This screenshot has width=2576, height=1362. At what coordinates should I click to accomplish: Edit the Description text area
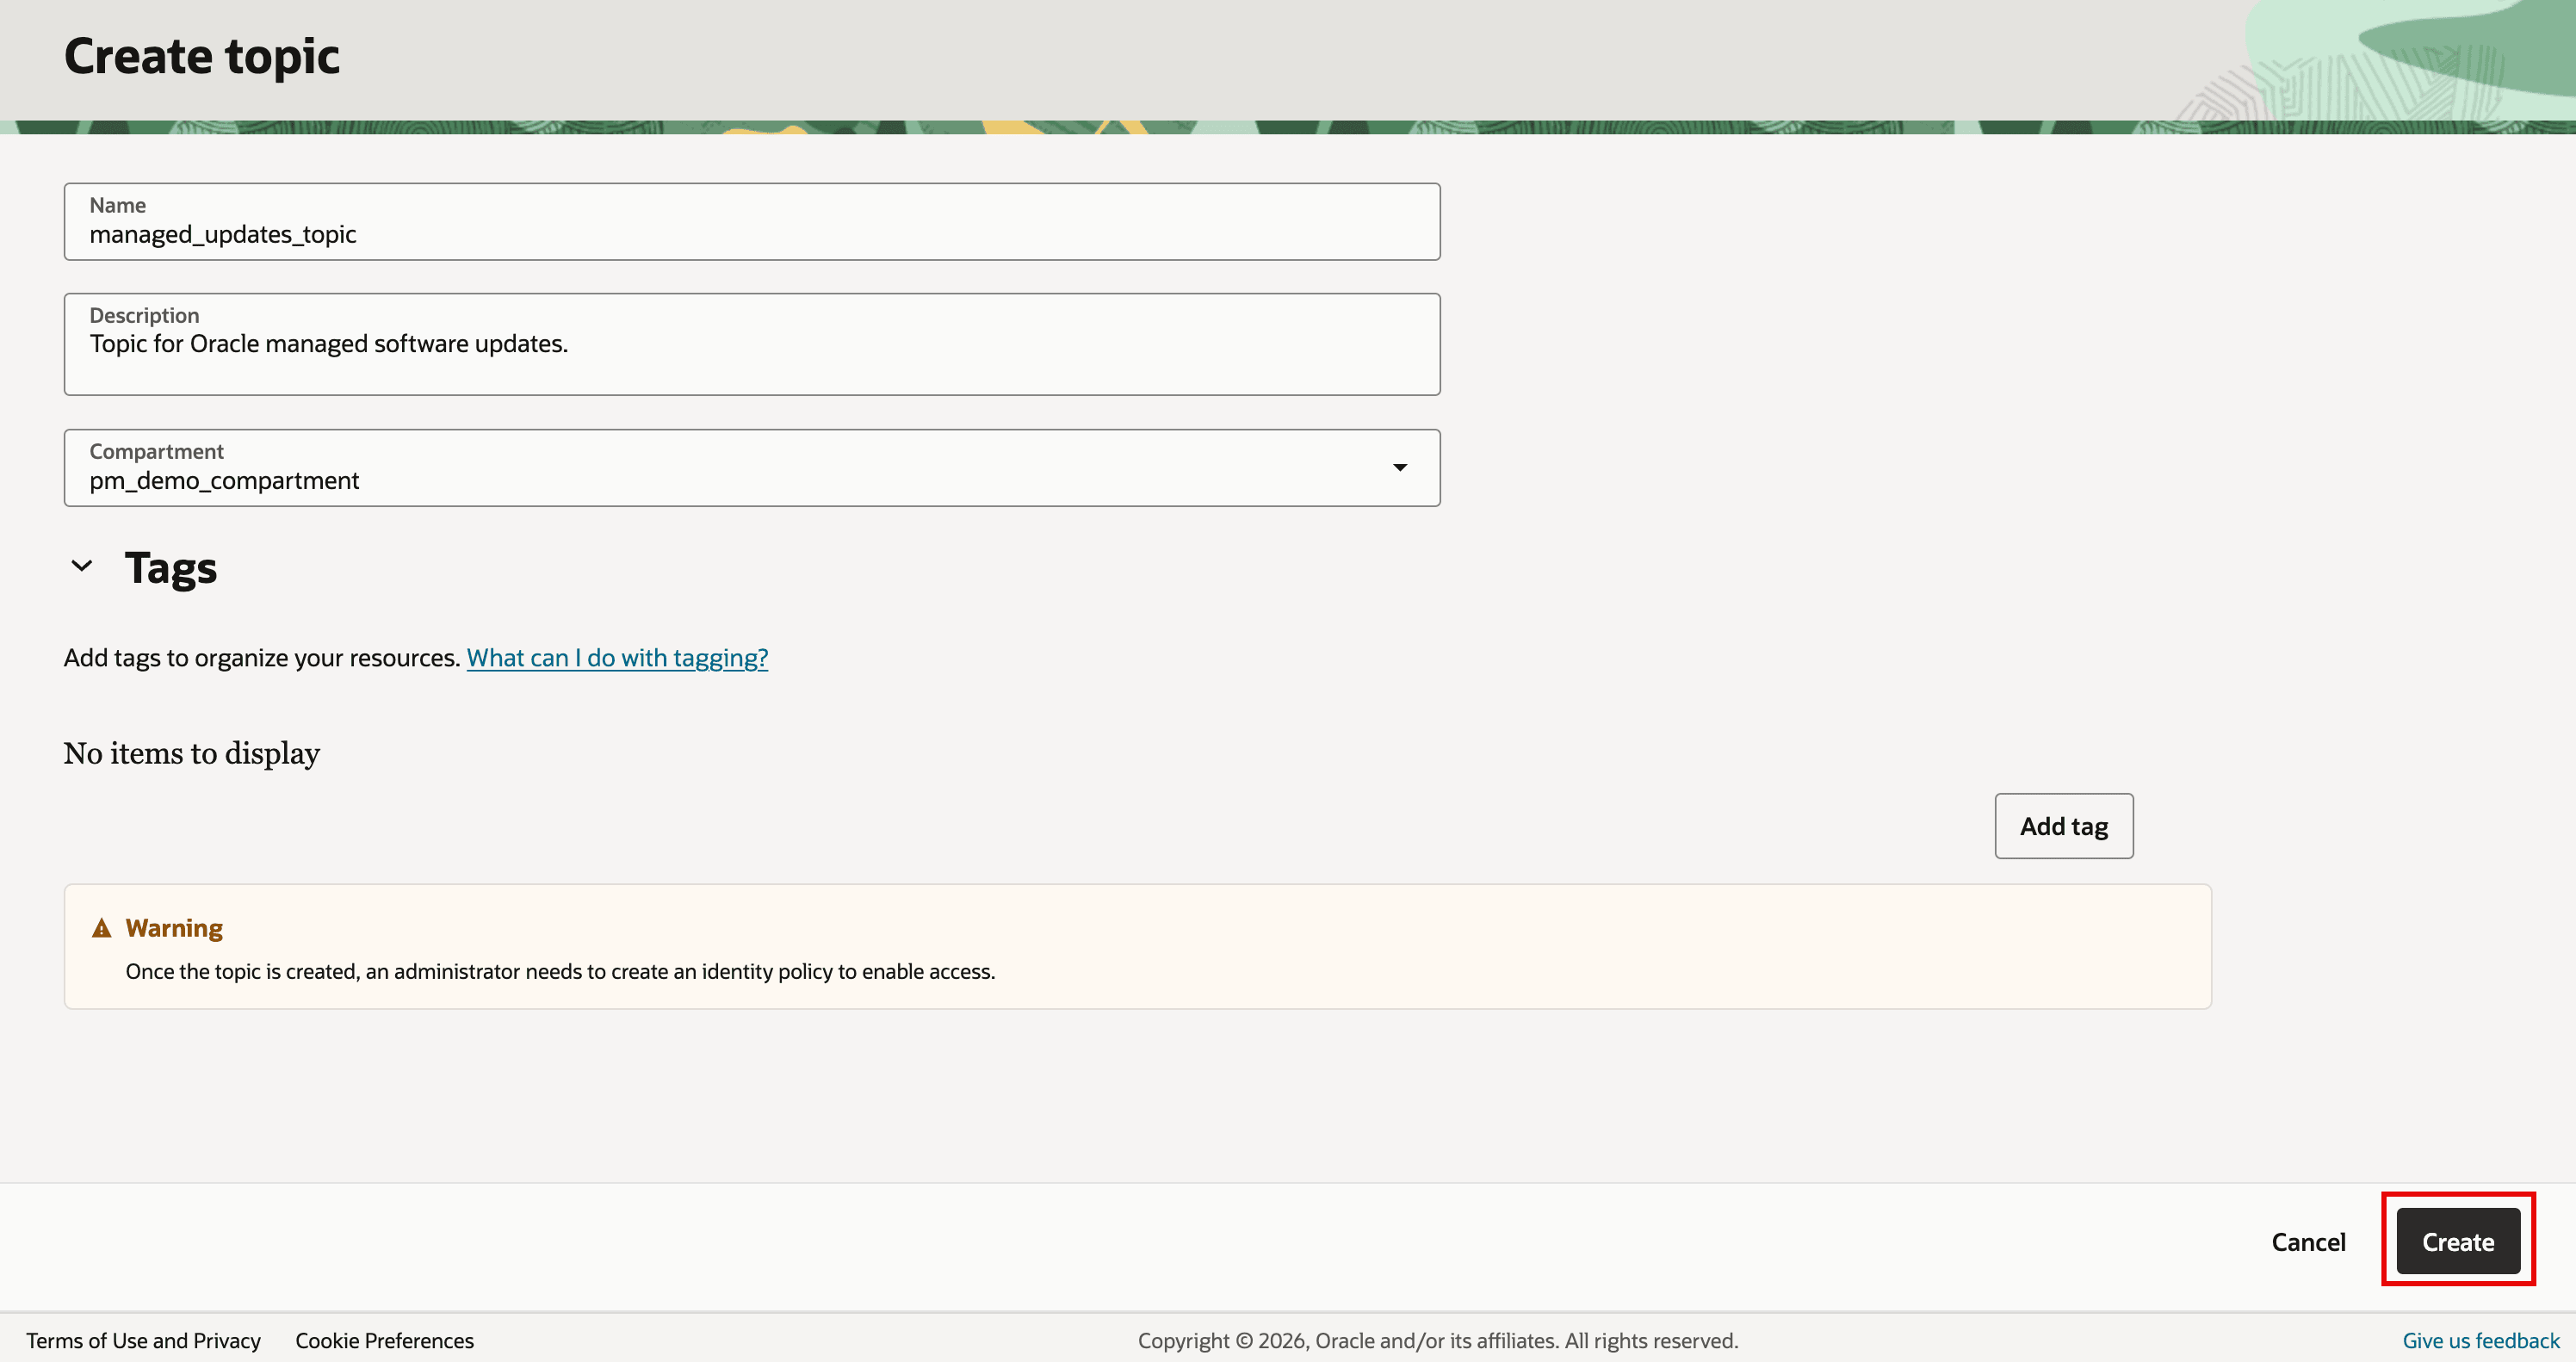[x=752, y=344]
